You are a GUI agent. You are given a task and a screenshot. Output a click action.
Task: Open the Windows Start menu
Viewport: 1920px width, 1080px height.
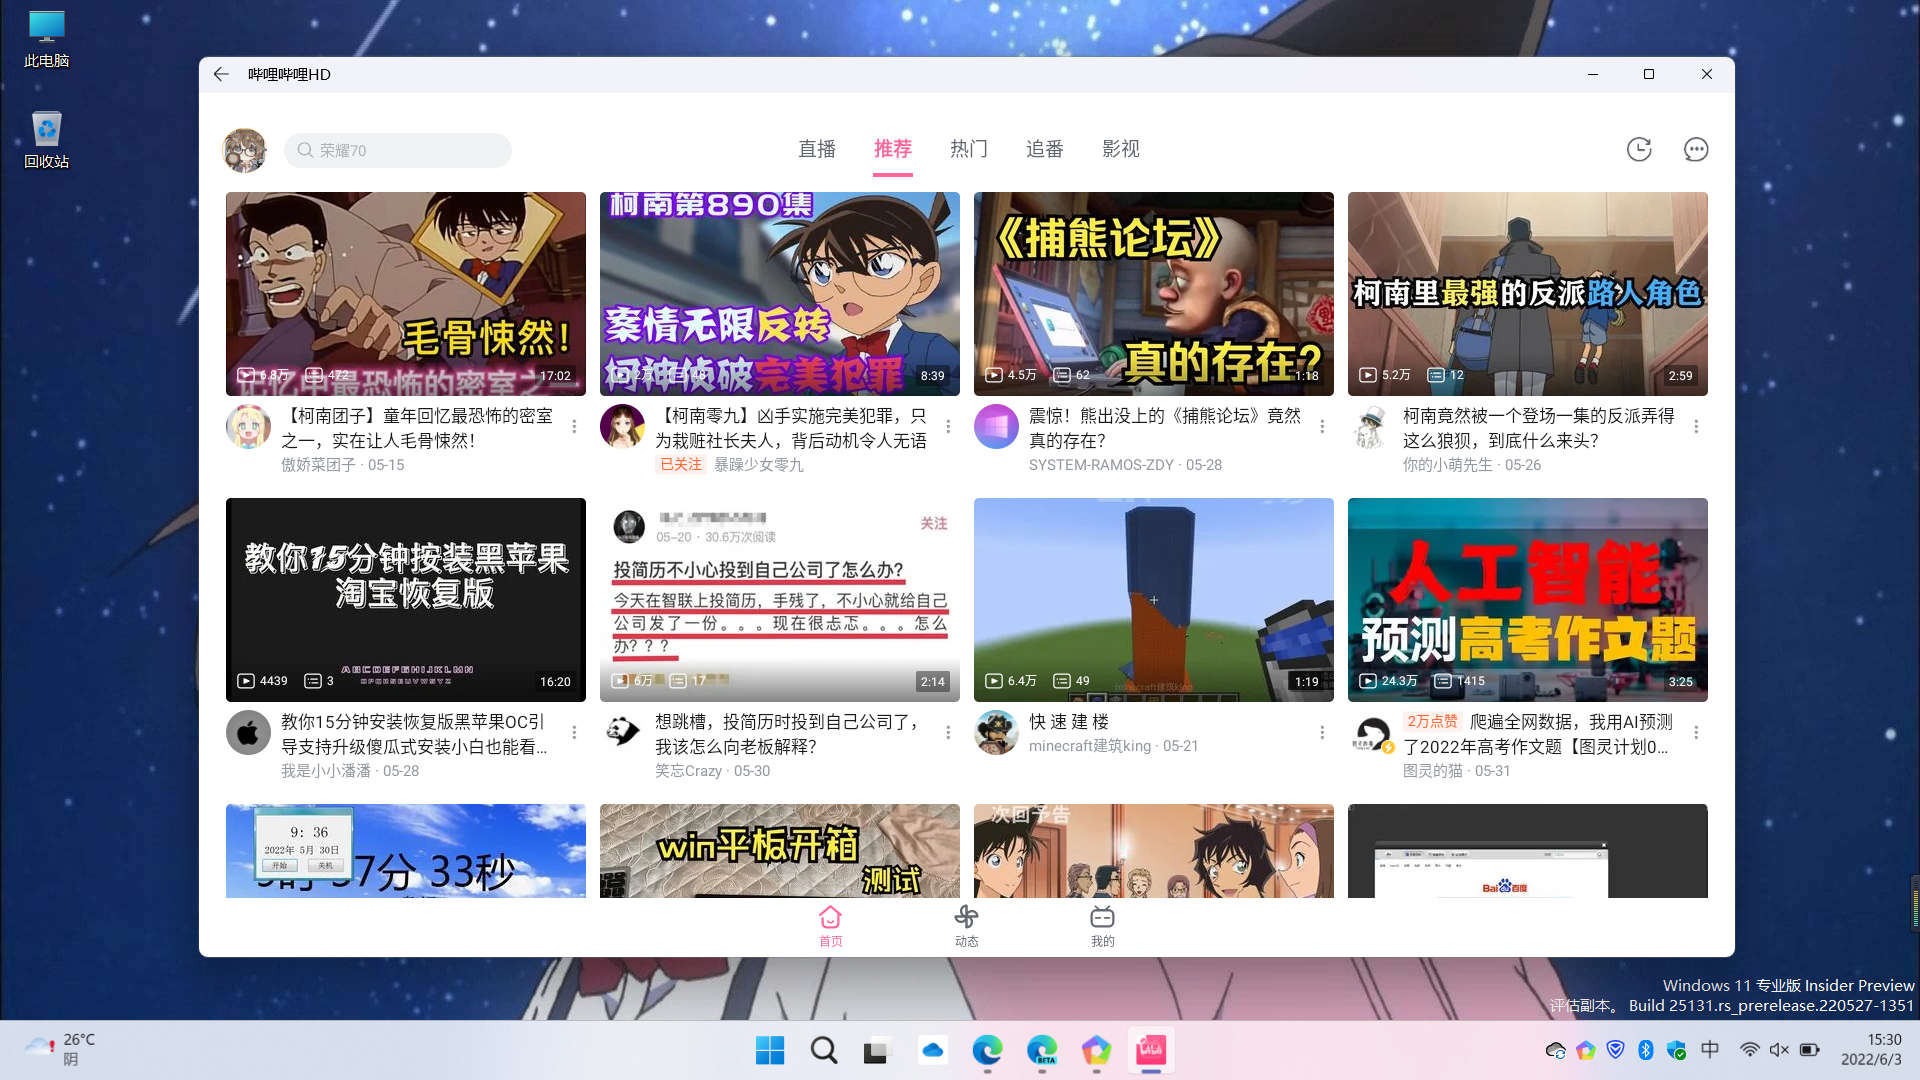(770, 1050)
